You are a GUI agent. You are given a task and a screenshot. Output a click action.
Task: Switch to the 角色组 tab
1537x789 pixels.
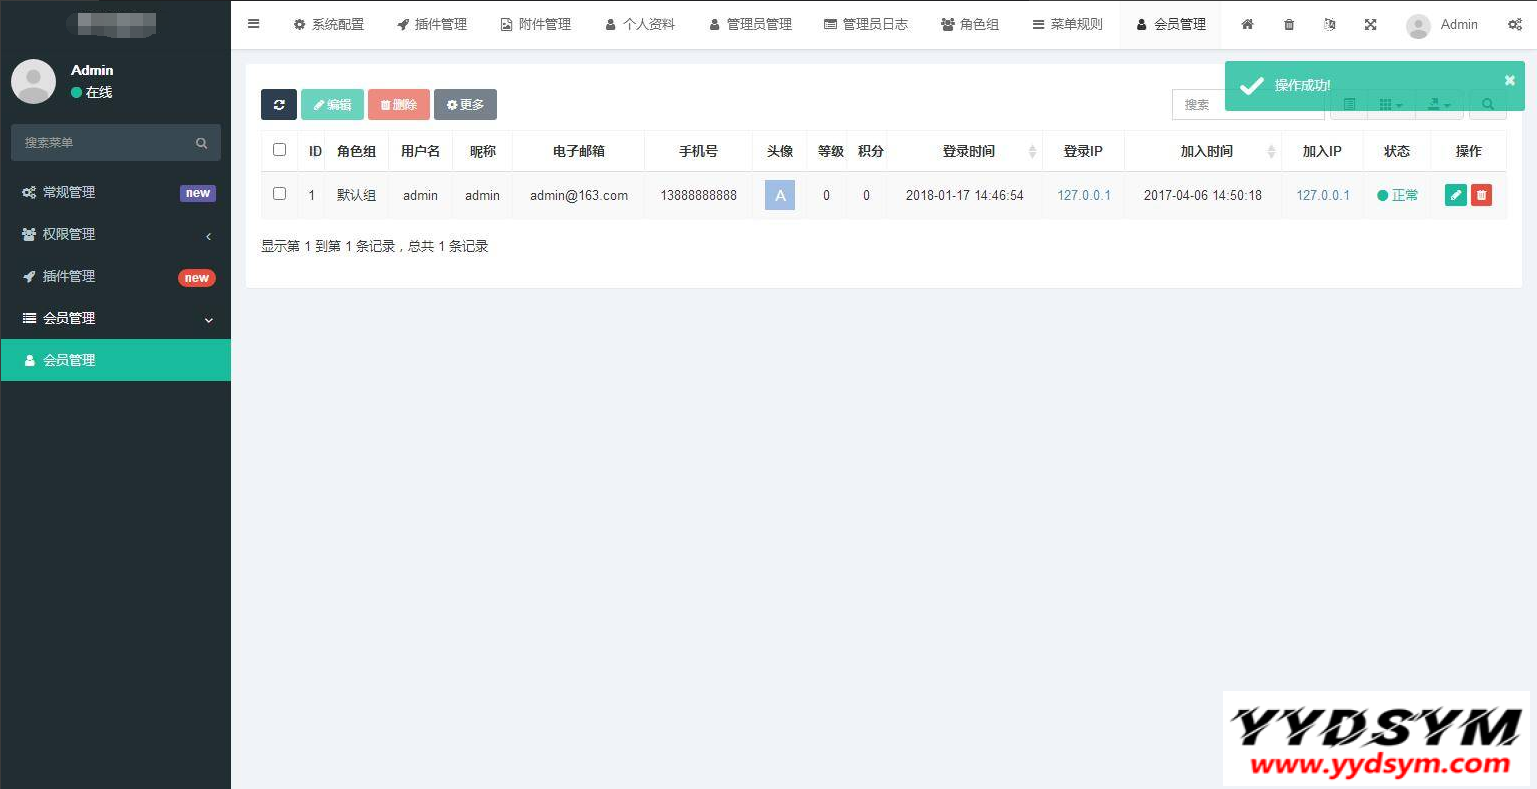click(x=970, y=25)
